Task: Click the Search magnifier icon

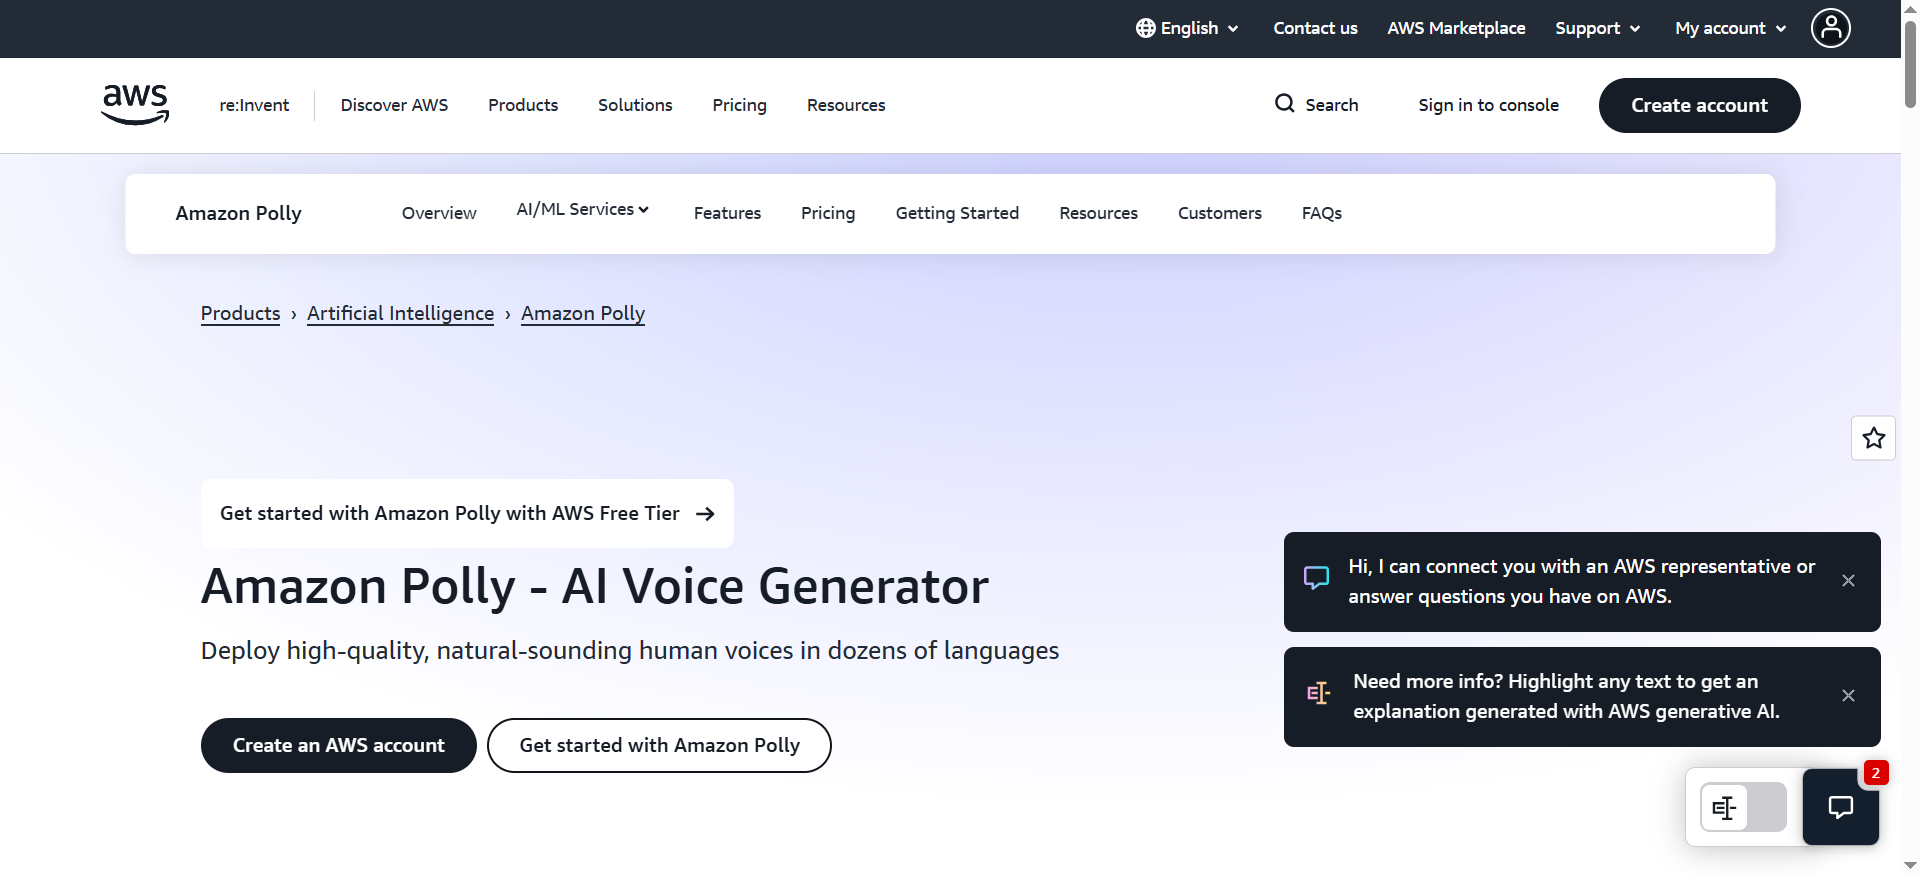Action: point(1284,104)
